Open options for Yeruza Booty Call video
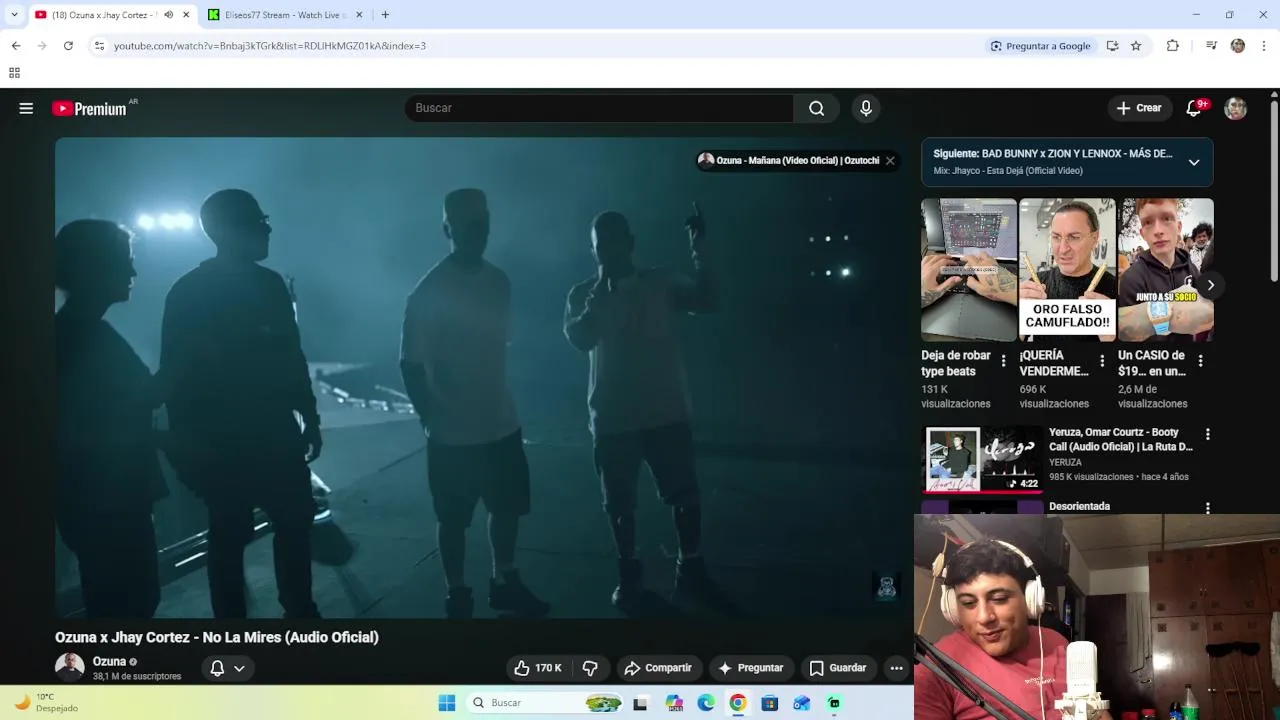This screenshot has height=720, width=1280. [1207, 435]
